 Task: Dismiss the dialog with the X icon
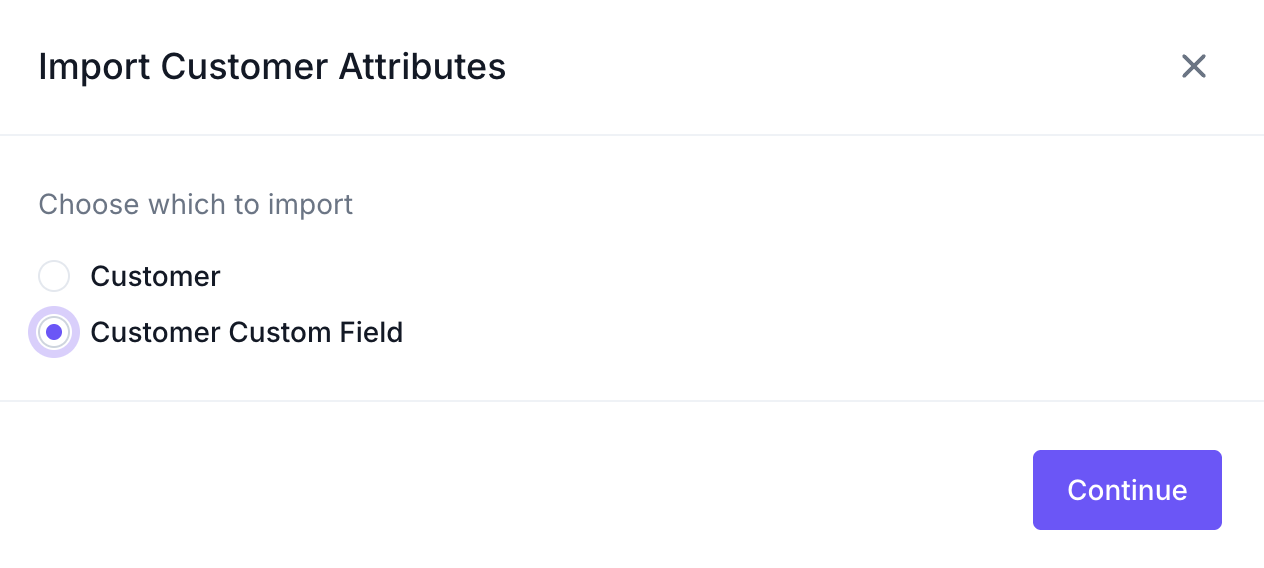coord(1194,66)
